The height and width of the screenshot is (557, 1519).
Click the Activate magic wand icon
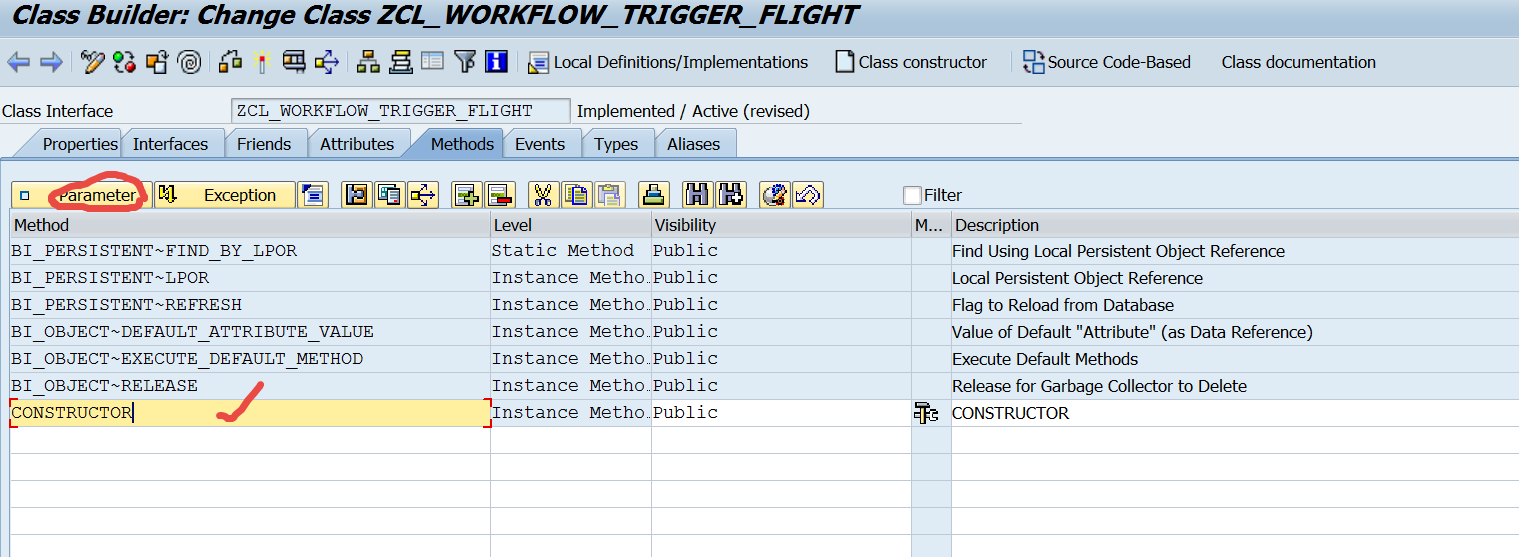click(262, 62)
